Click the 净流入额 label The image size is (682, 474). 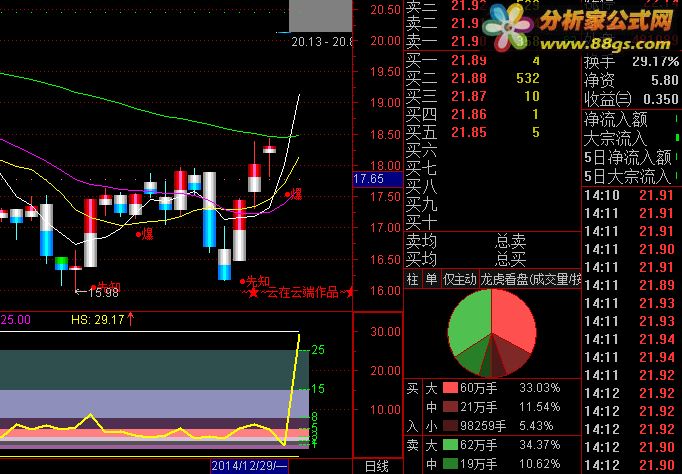615,119
